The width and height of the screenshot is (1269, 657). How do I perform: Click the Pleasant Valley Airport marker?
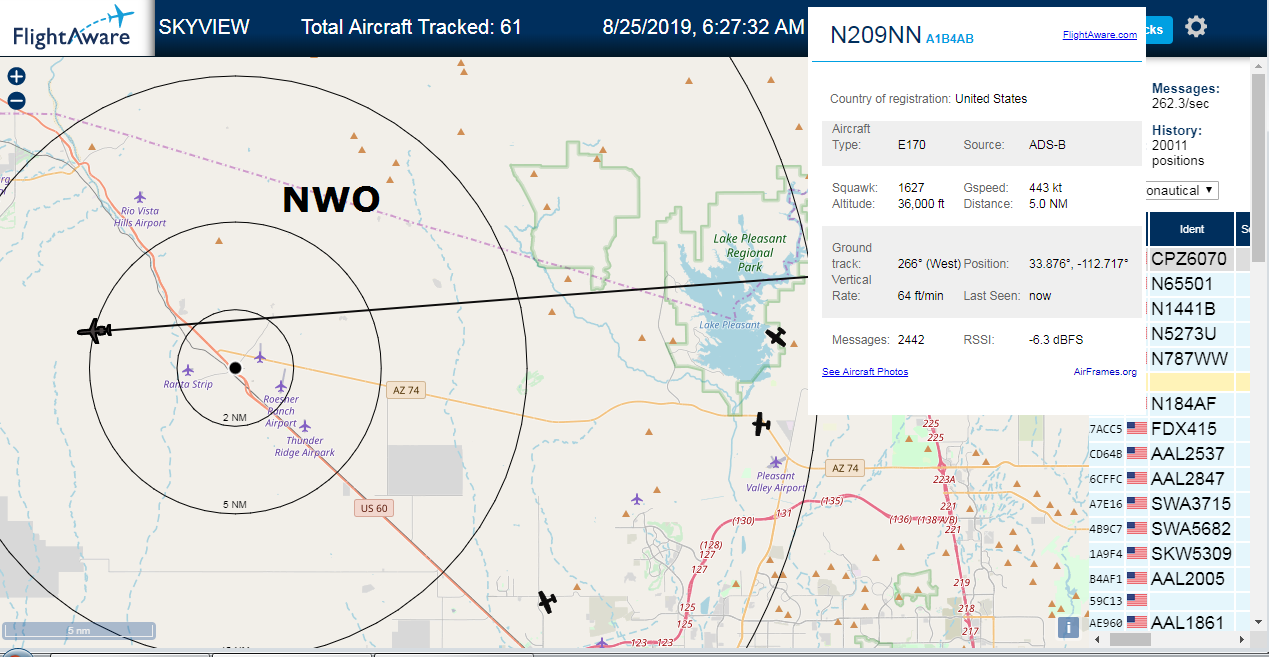775,461
